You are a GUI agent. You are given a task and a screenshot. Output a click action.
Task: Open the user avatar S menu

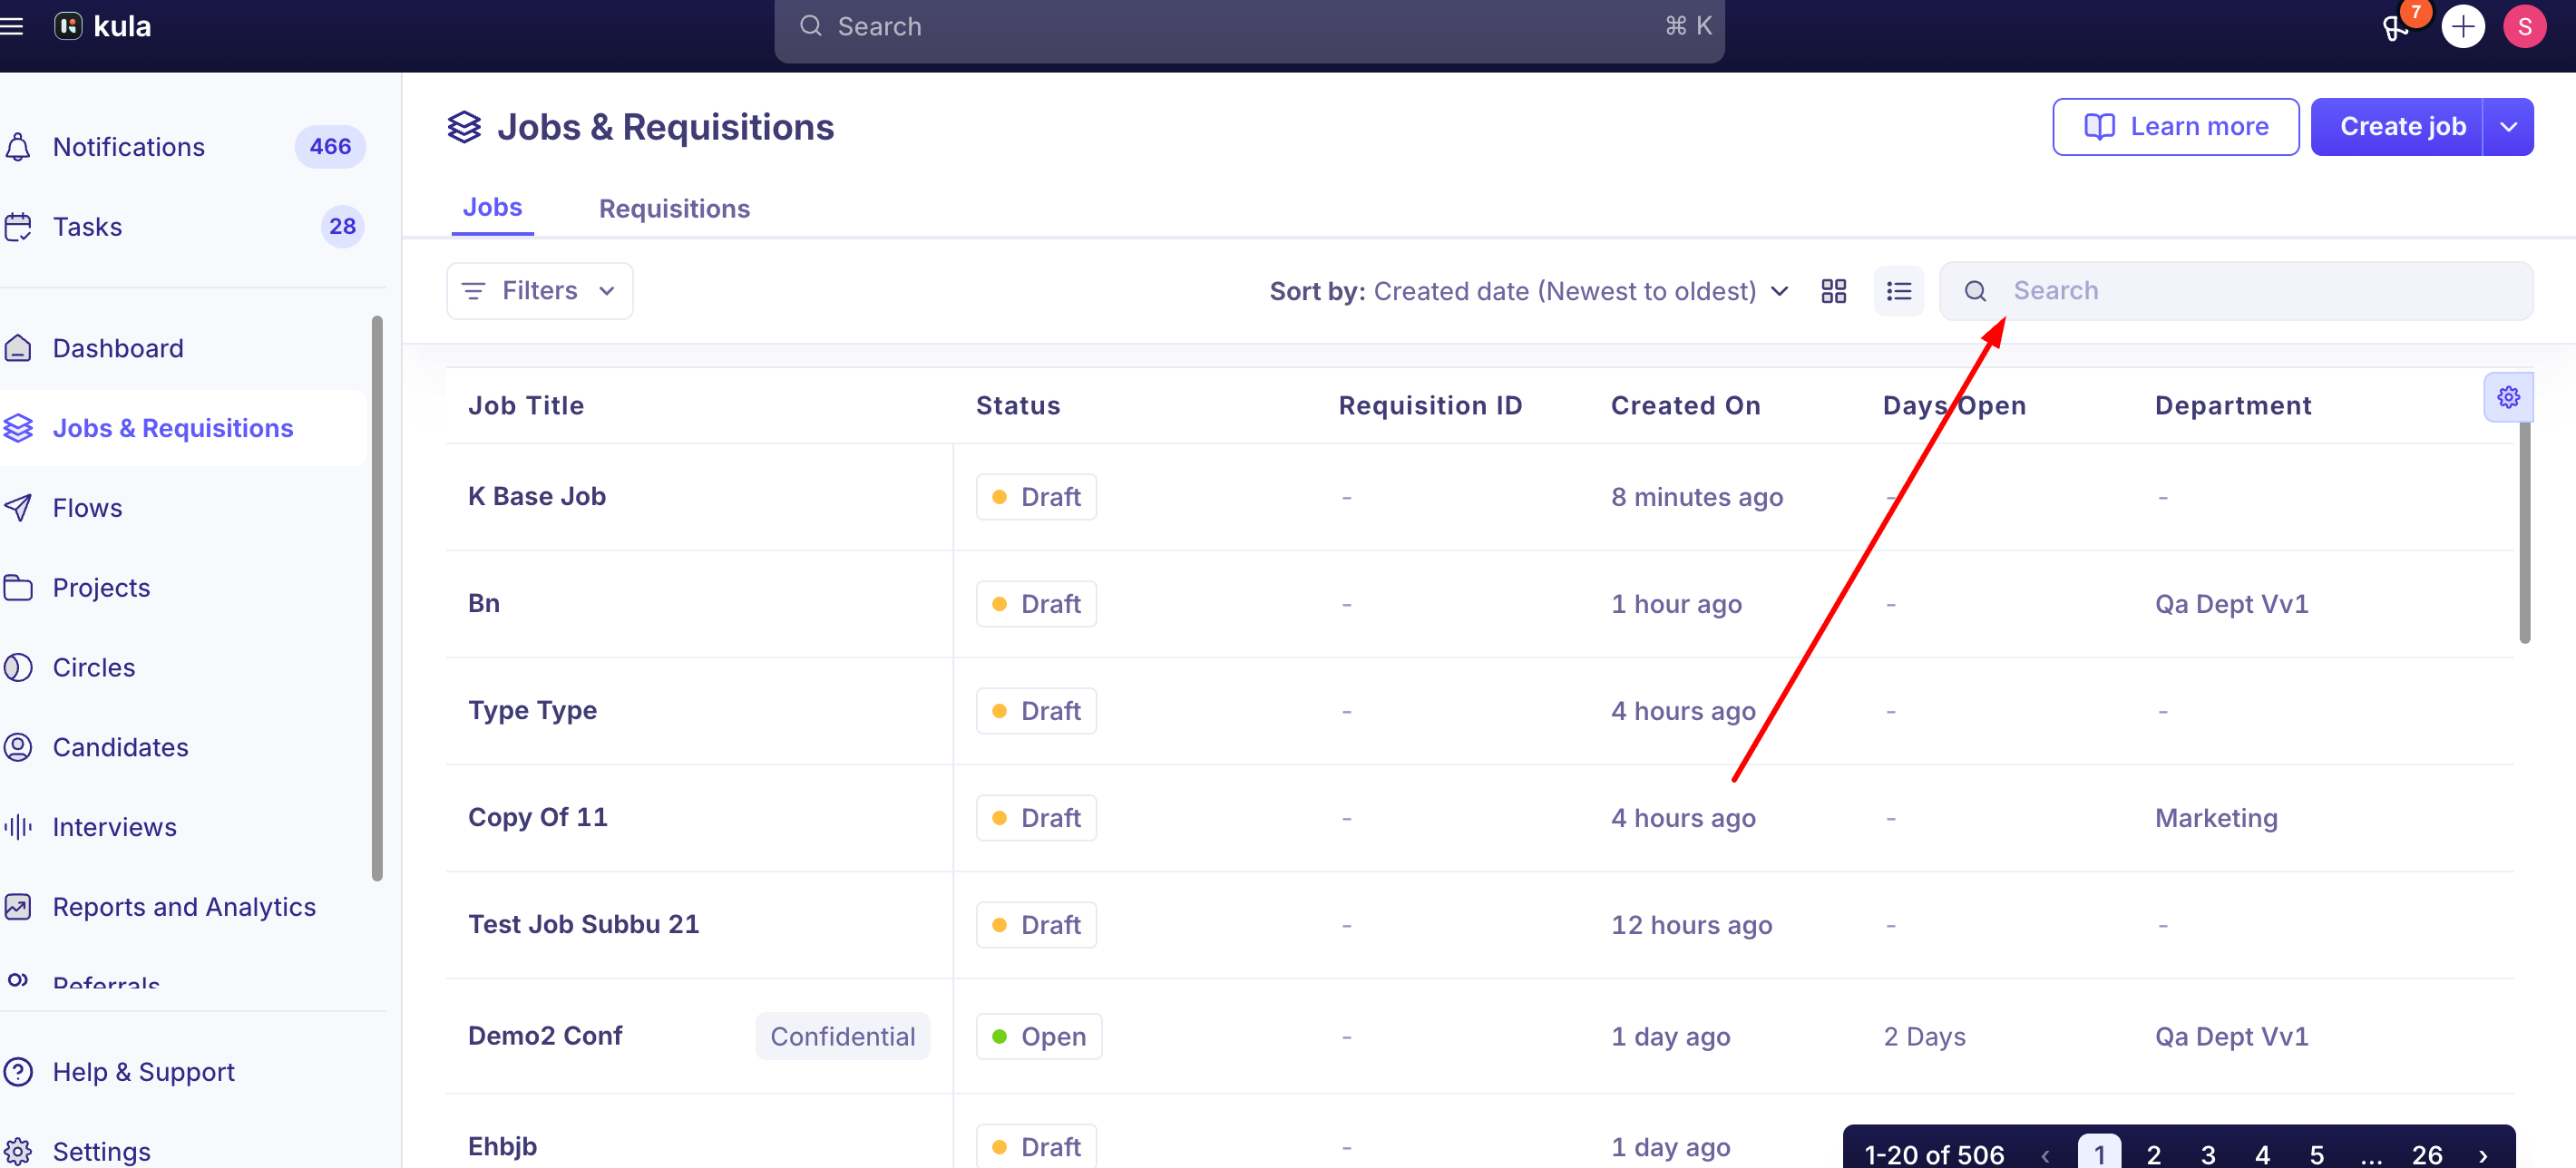[2524, 26]
